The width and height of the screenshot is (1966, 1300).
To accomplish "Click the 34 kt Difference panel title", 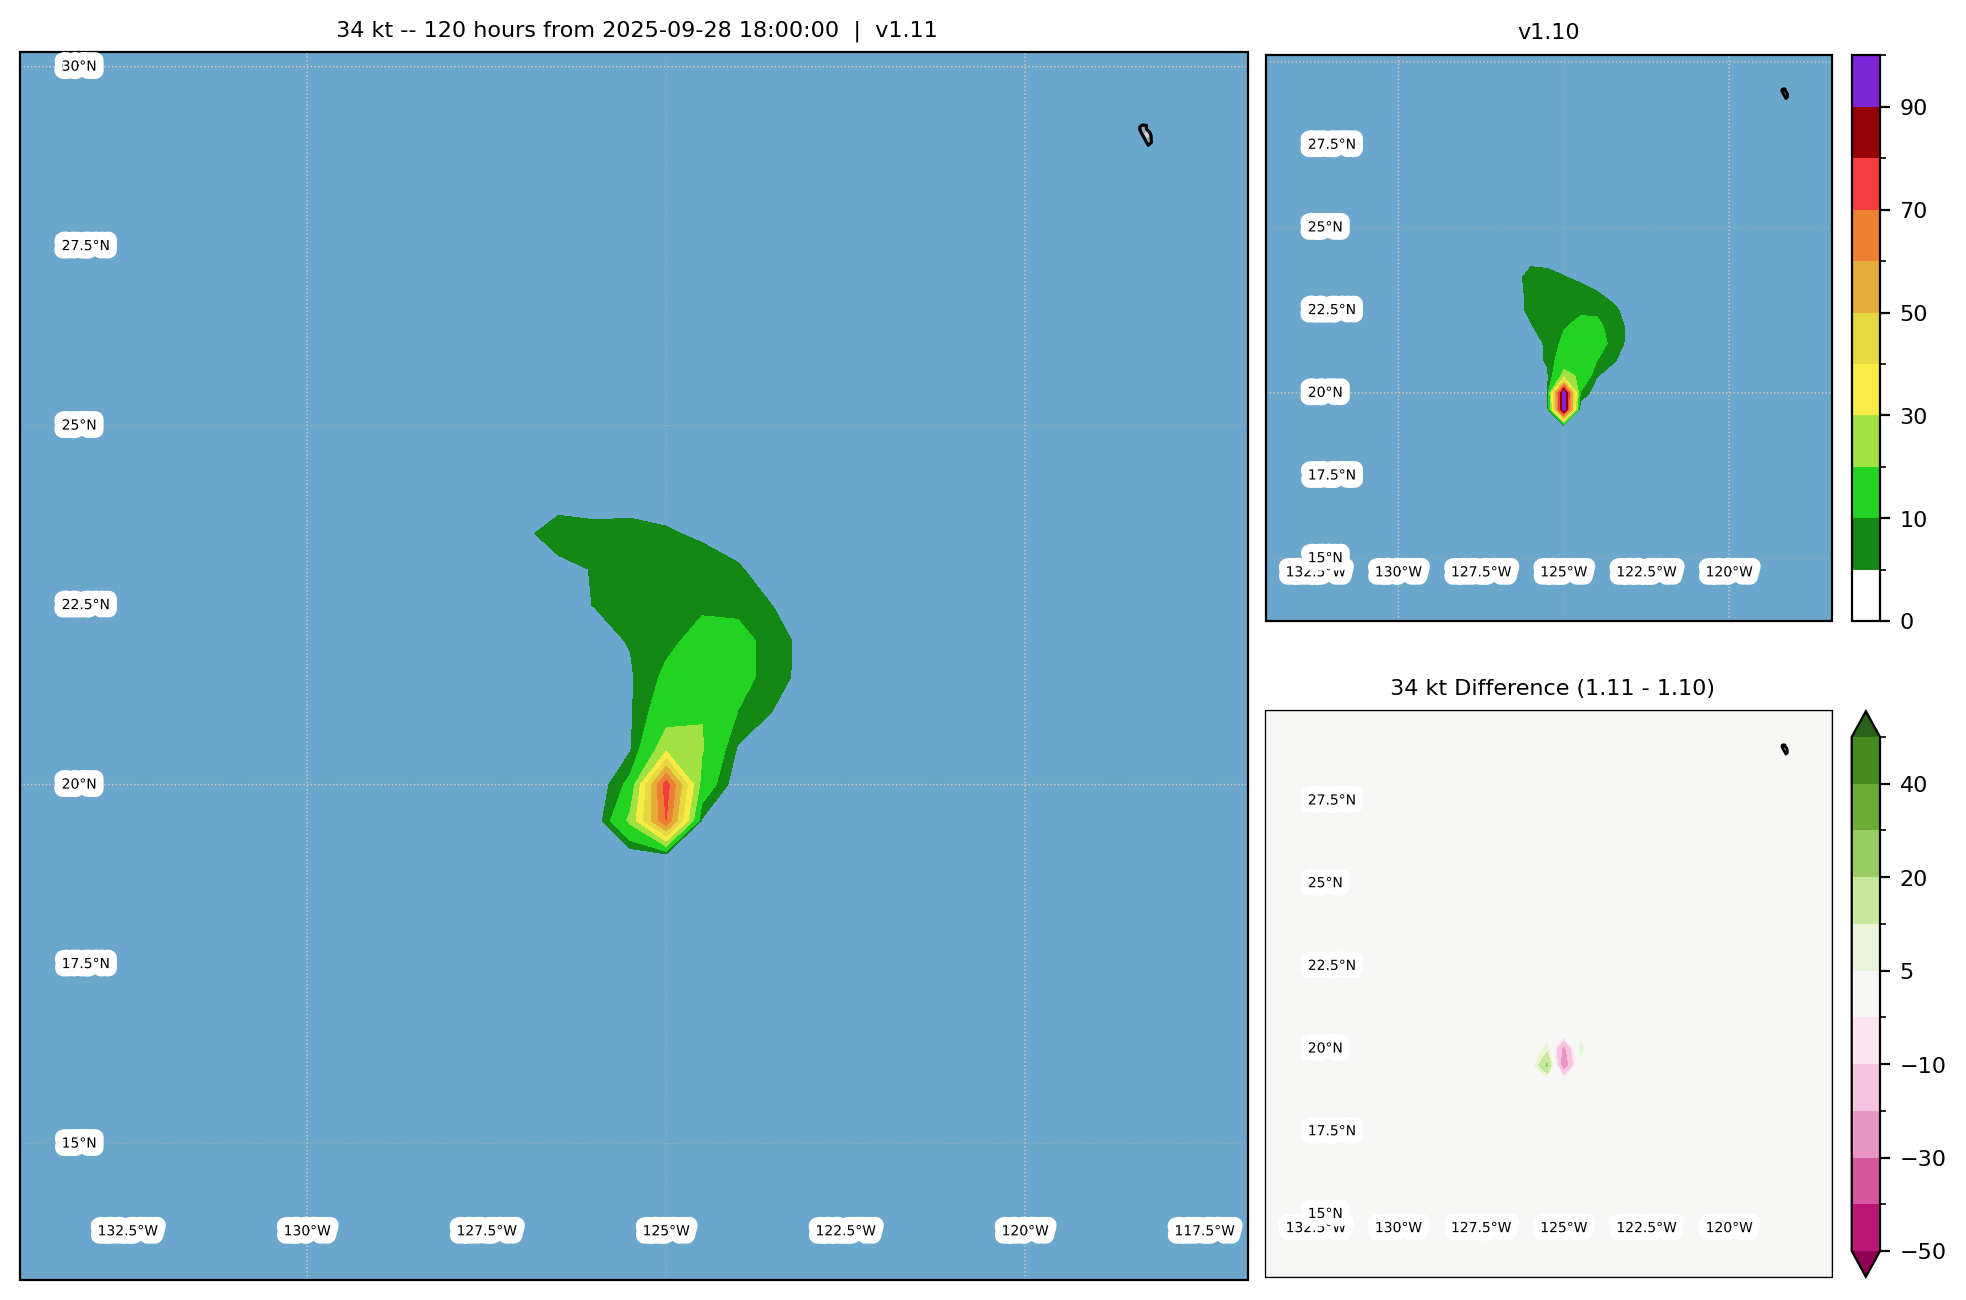I will pyautogui.click(x=1551, y=688).
